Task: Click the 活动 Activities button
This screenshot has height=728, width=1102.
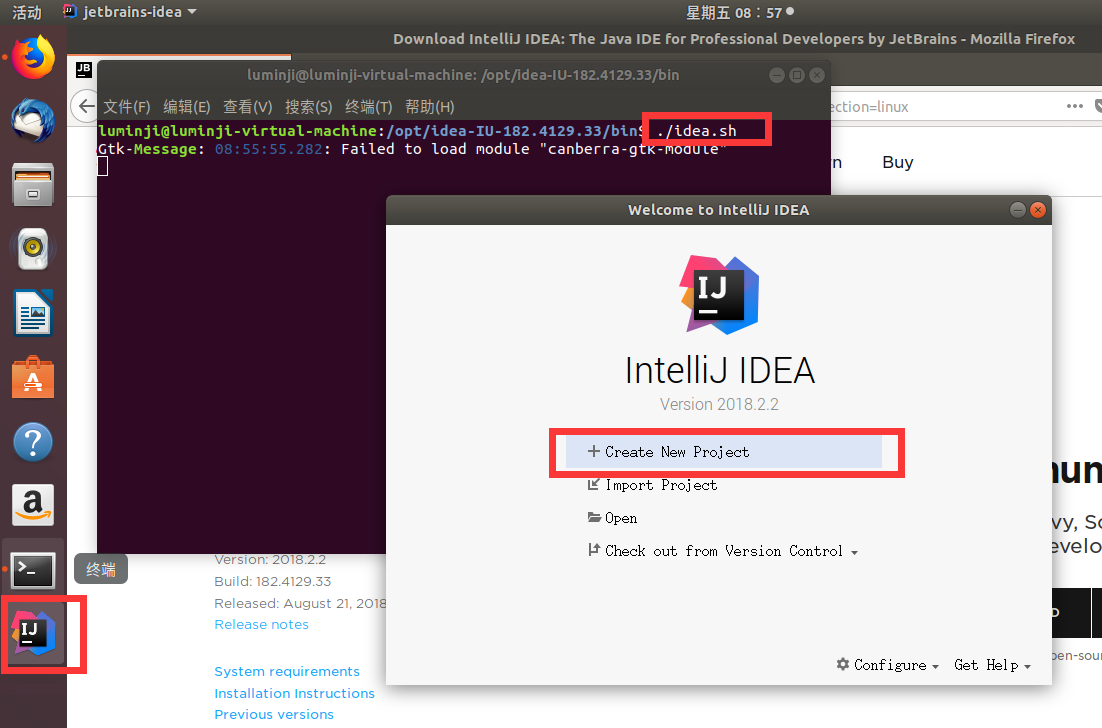Action: 27,12
